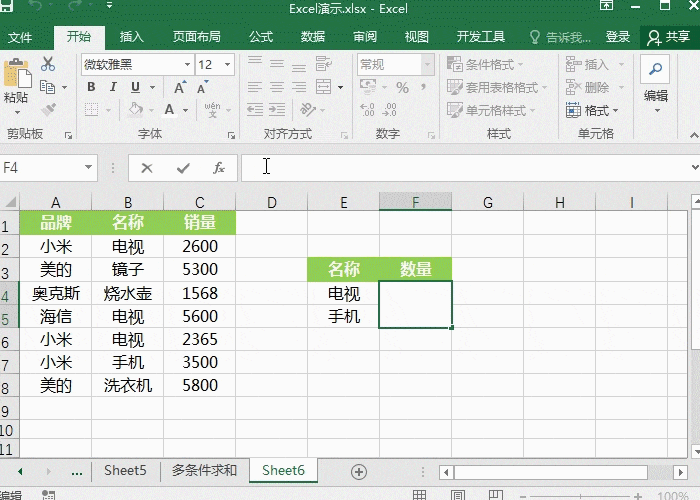The image size is (700, 500).
Task: Click the 插入 insert cells button
Action: [595, 64]
